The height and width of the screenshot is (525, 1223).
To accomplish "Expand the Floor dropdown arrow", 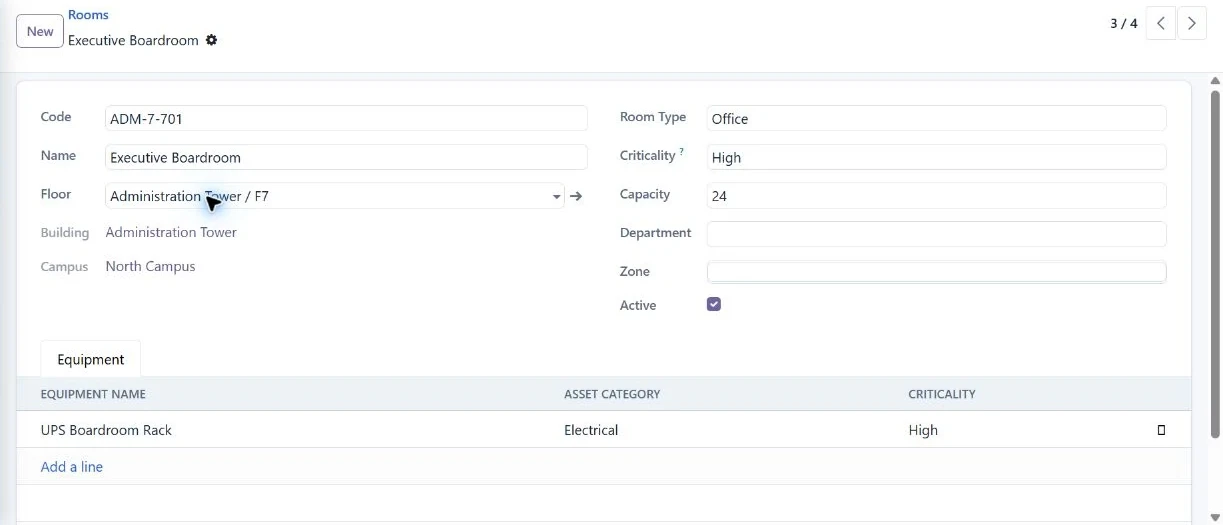I will point(557,197).
